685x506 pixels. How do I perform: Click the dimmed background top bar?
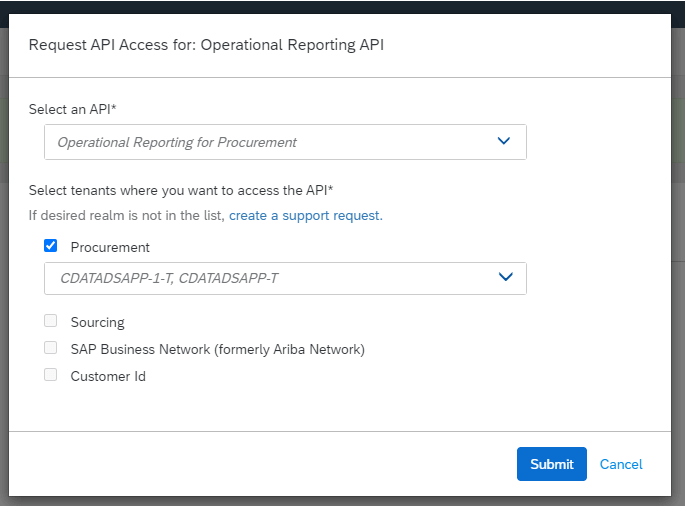pos(342,7)
